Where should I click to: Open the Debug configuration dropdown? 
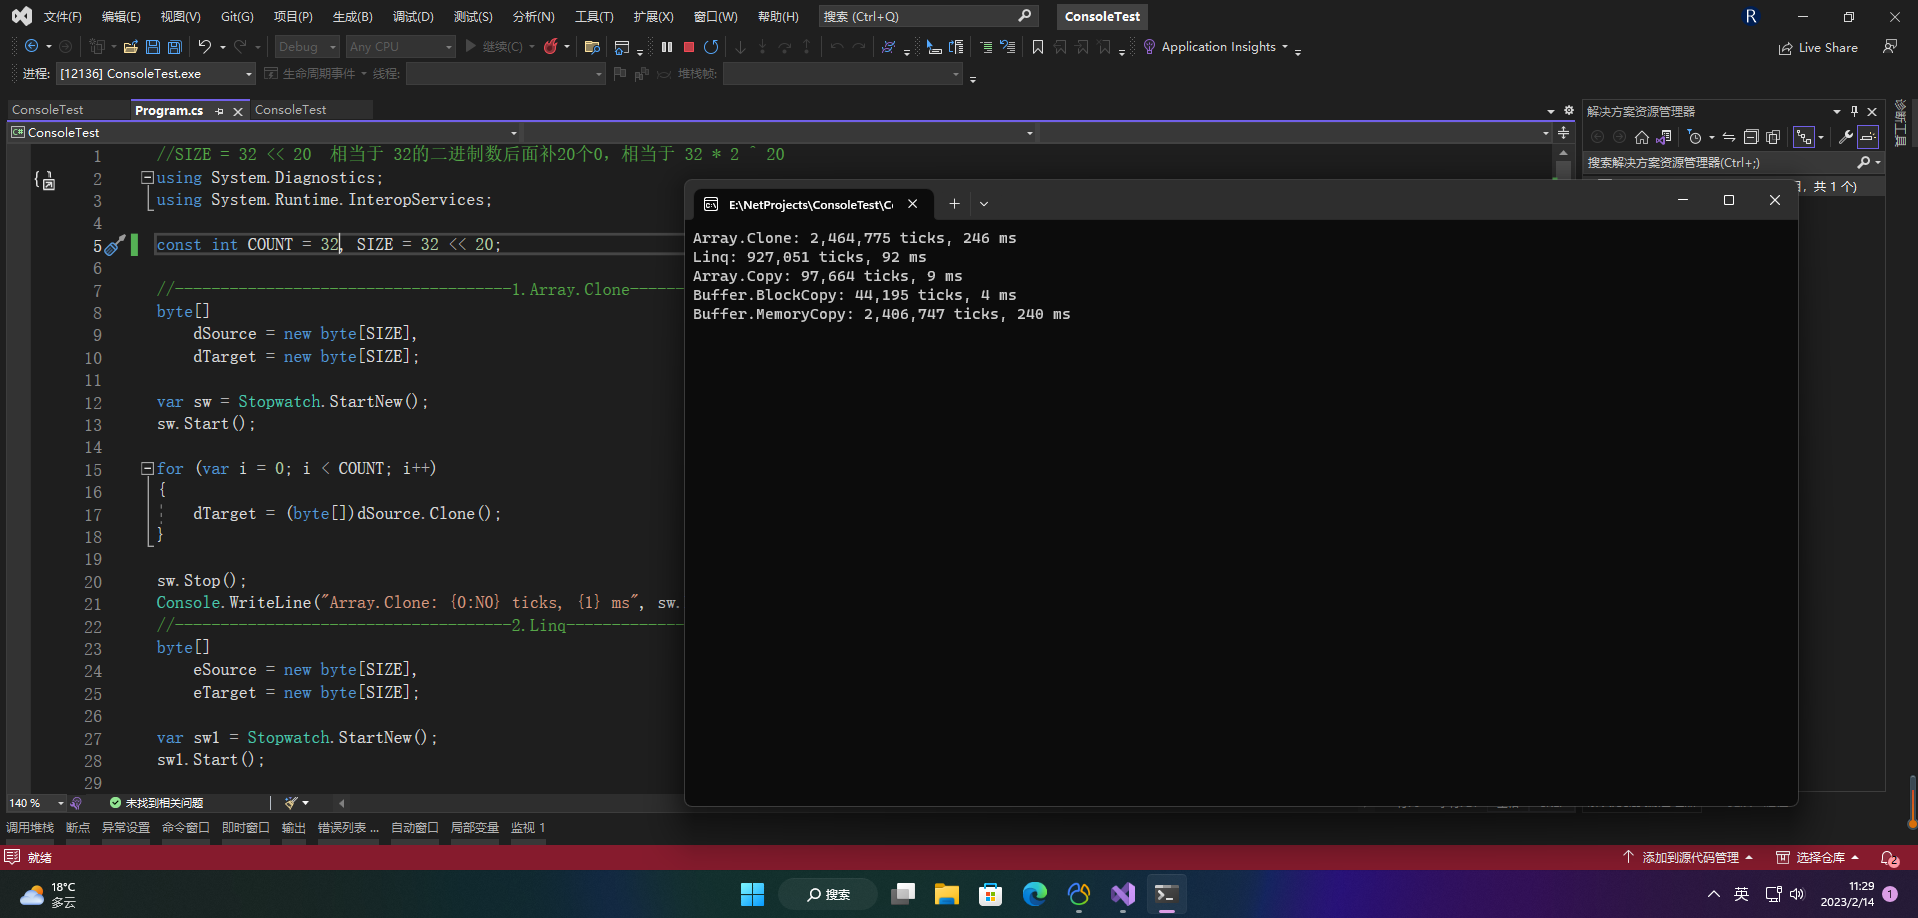[x=307, y=47]
